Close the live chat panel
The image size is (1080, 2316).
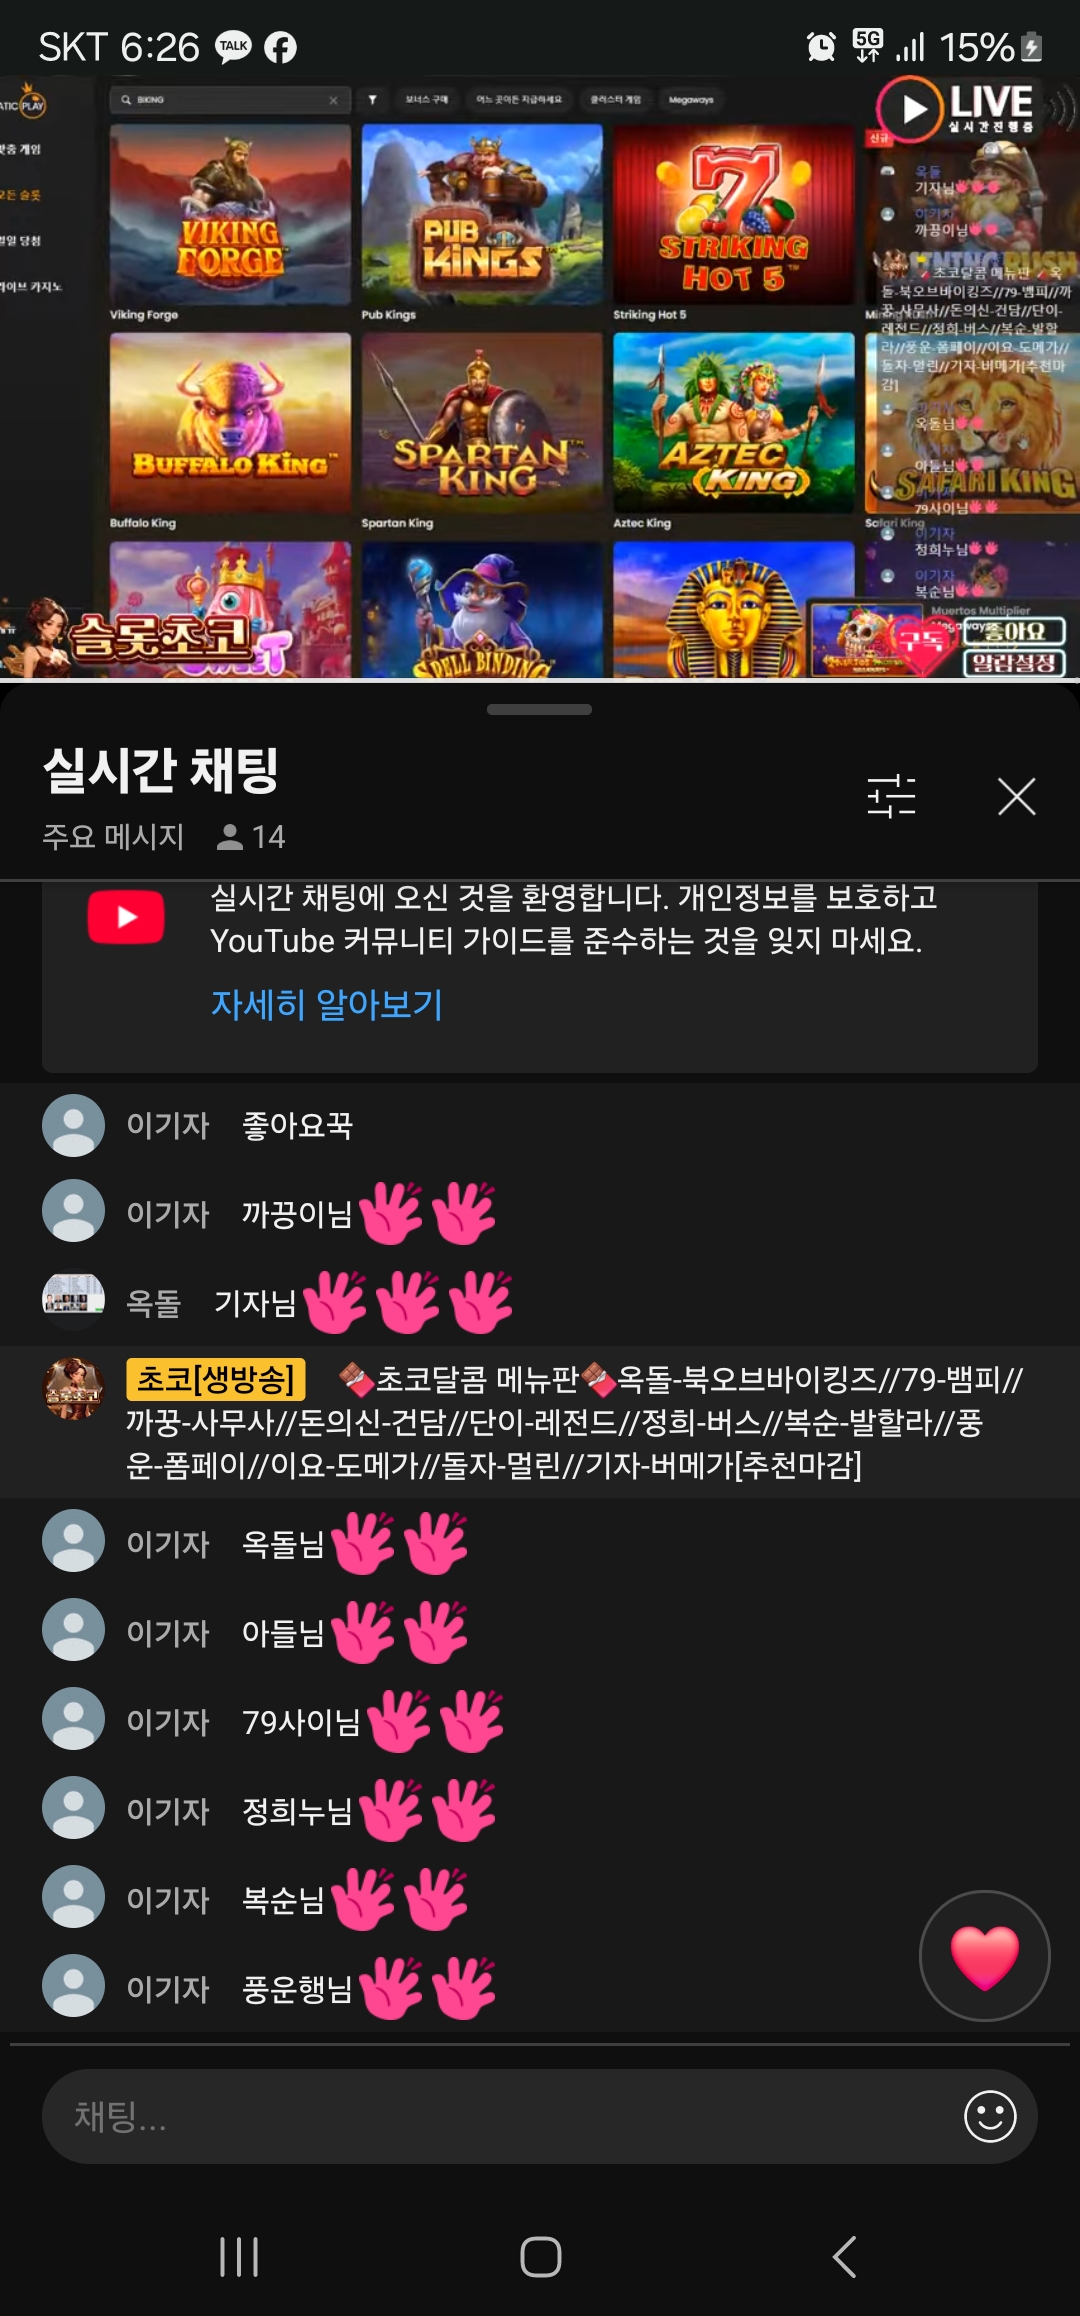coord(1016,796)
